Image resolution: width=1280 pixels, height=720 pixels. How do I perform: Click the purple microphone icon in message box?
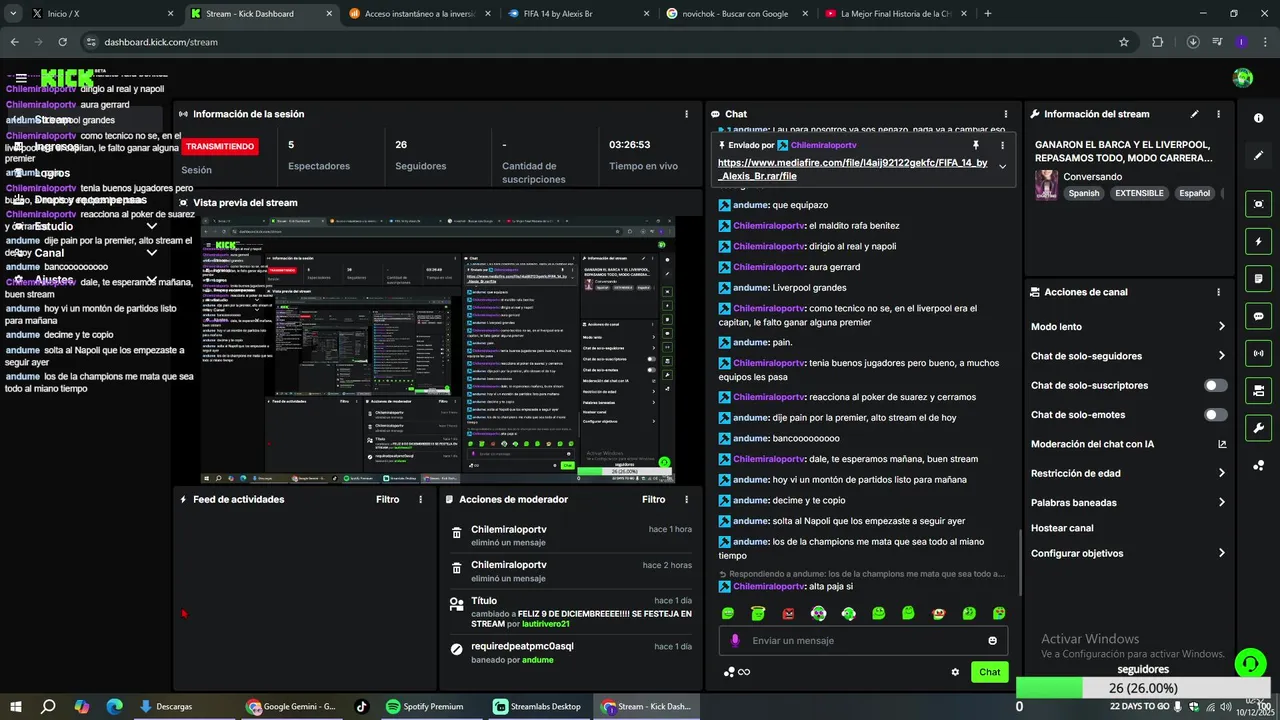click(735, 640)
